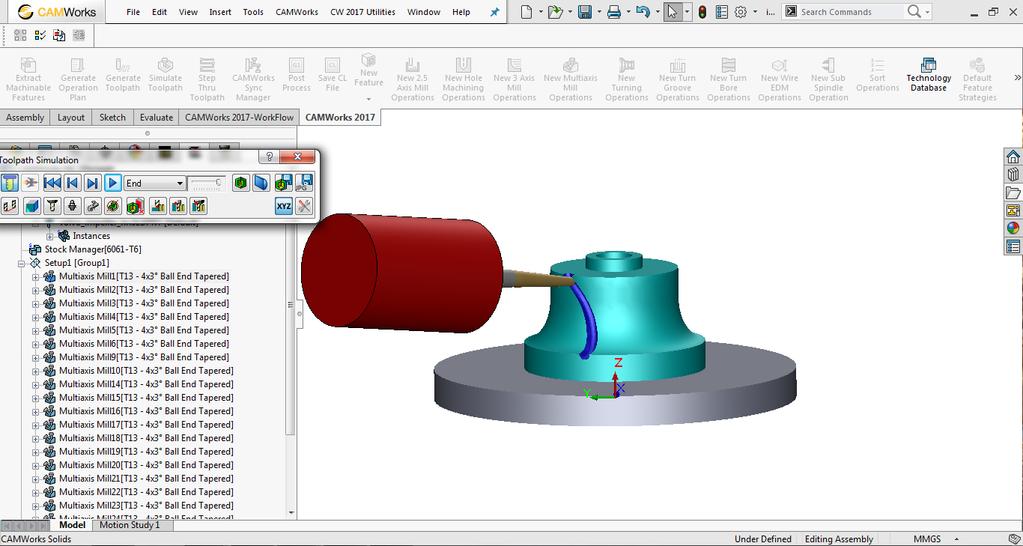
Task: Switch to the Evaluate tab
Action: click(157, 117)
